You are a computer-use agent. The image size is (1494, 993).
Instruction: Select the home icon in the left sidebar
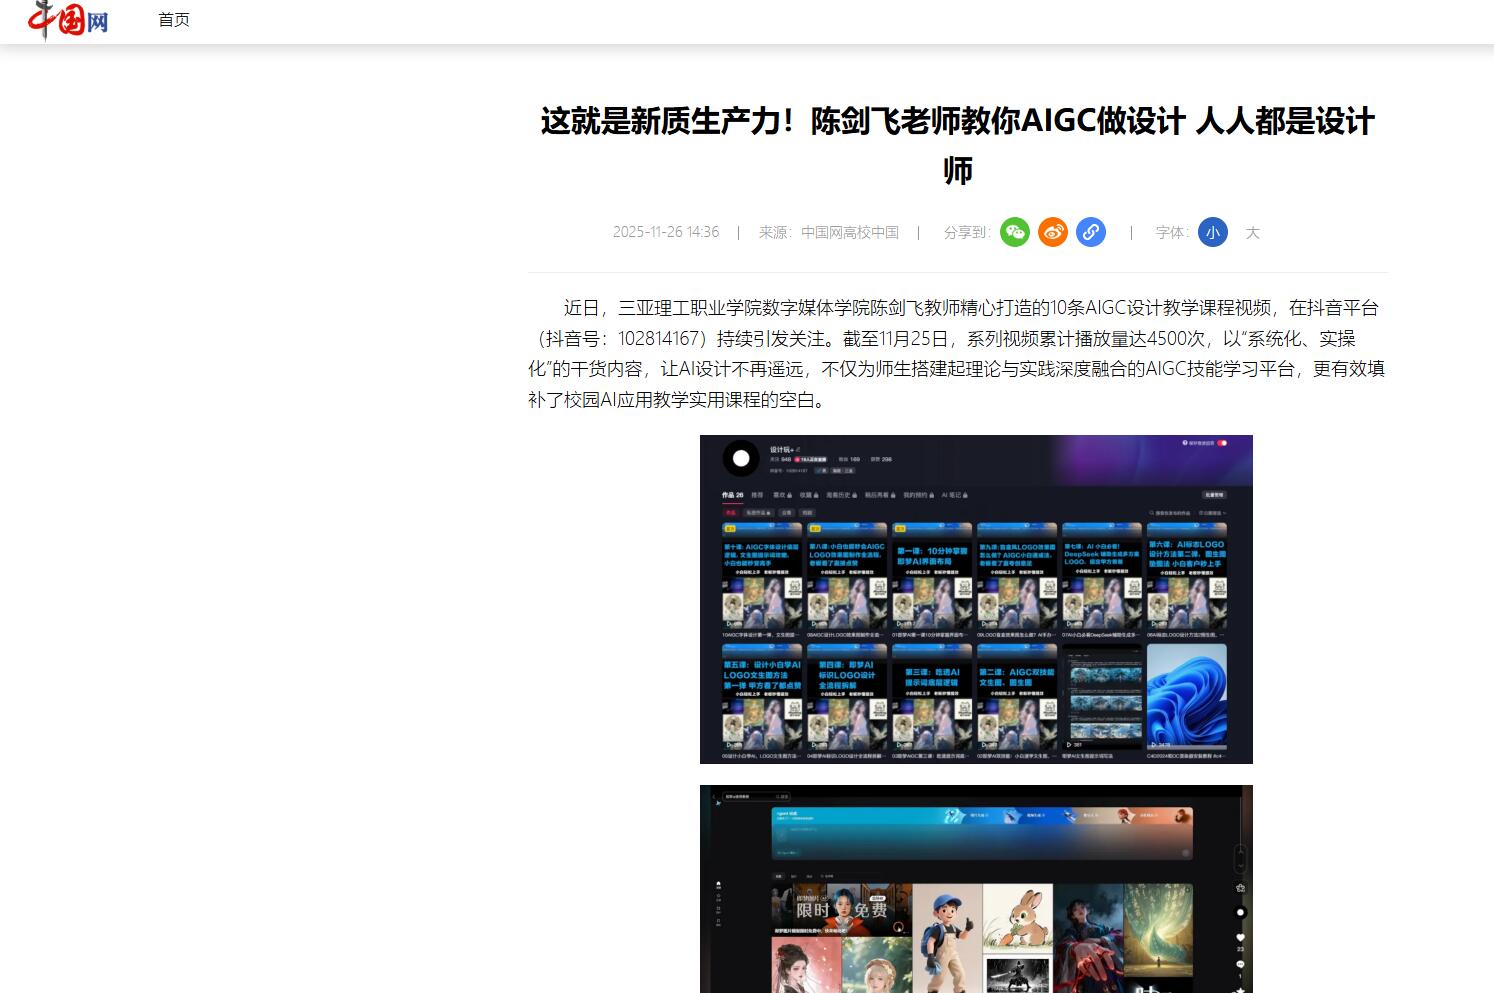718,882
